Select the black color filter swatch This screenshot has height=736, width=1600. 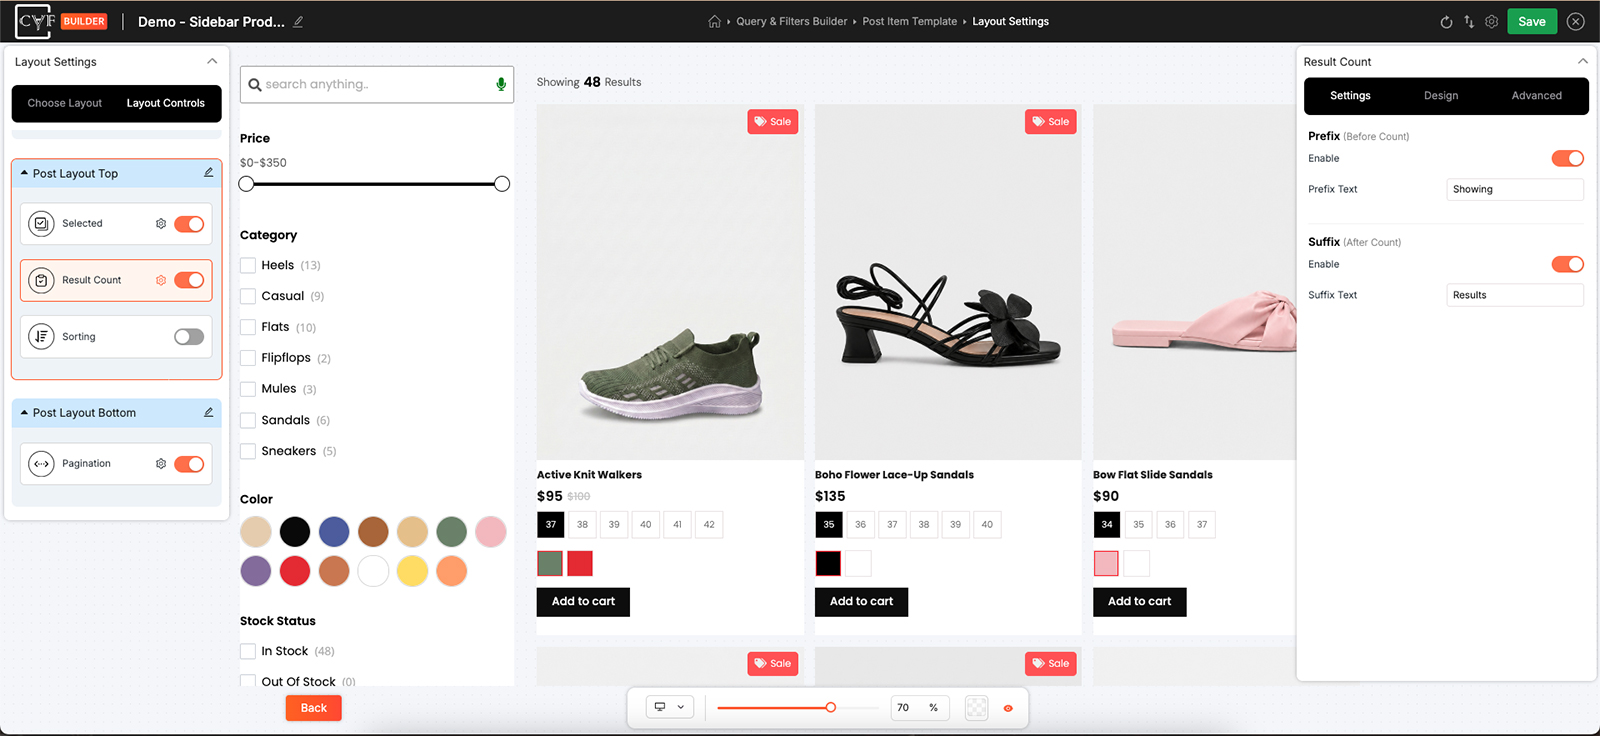[x=295, y=532]
